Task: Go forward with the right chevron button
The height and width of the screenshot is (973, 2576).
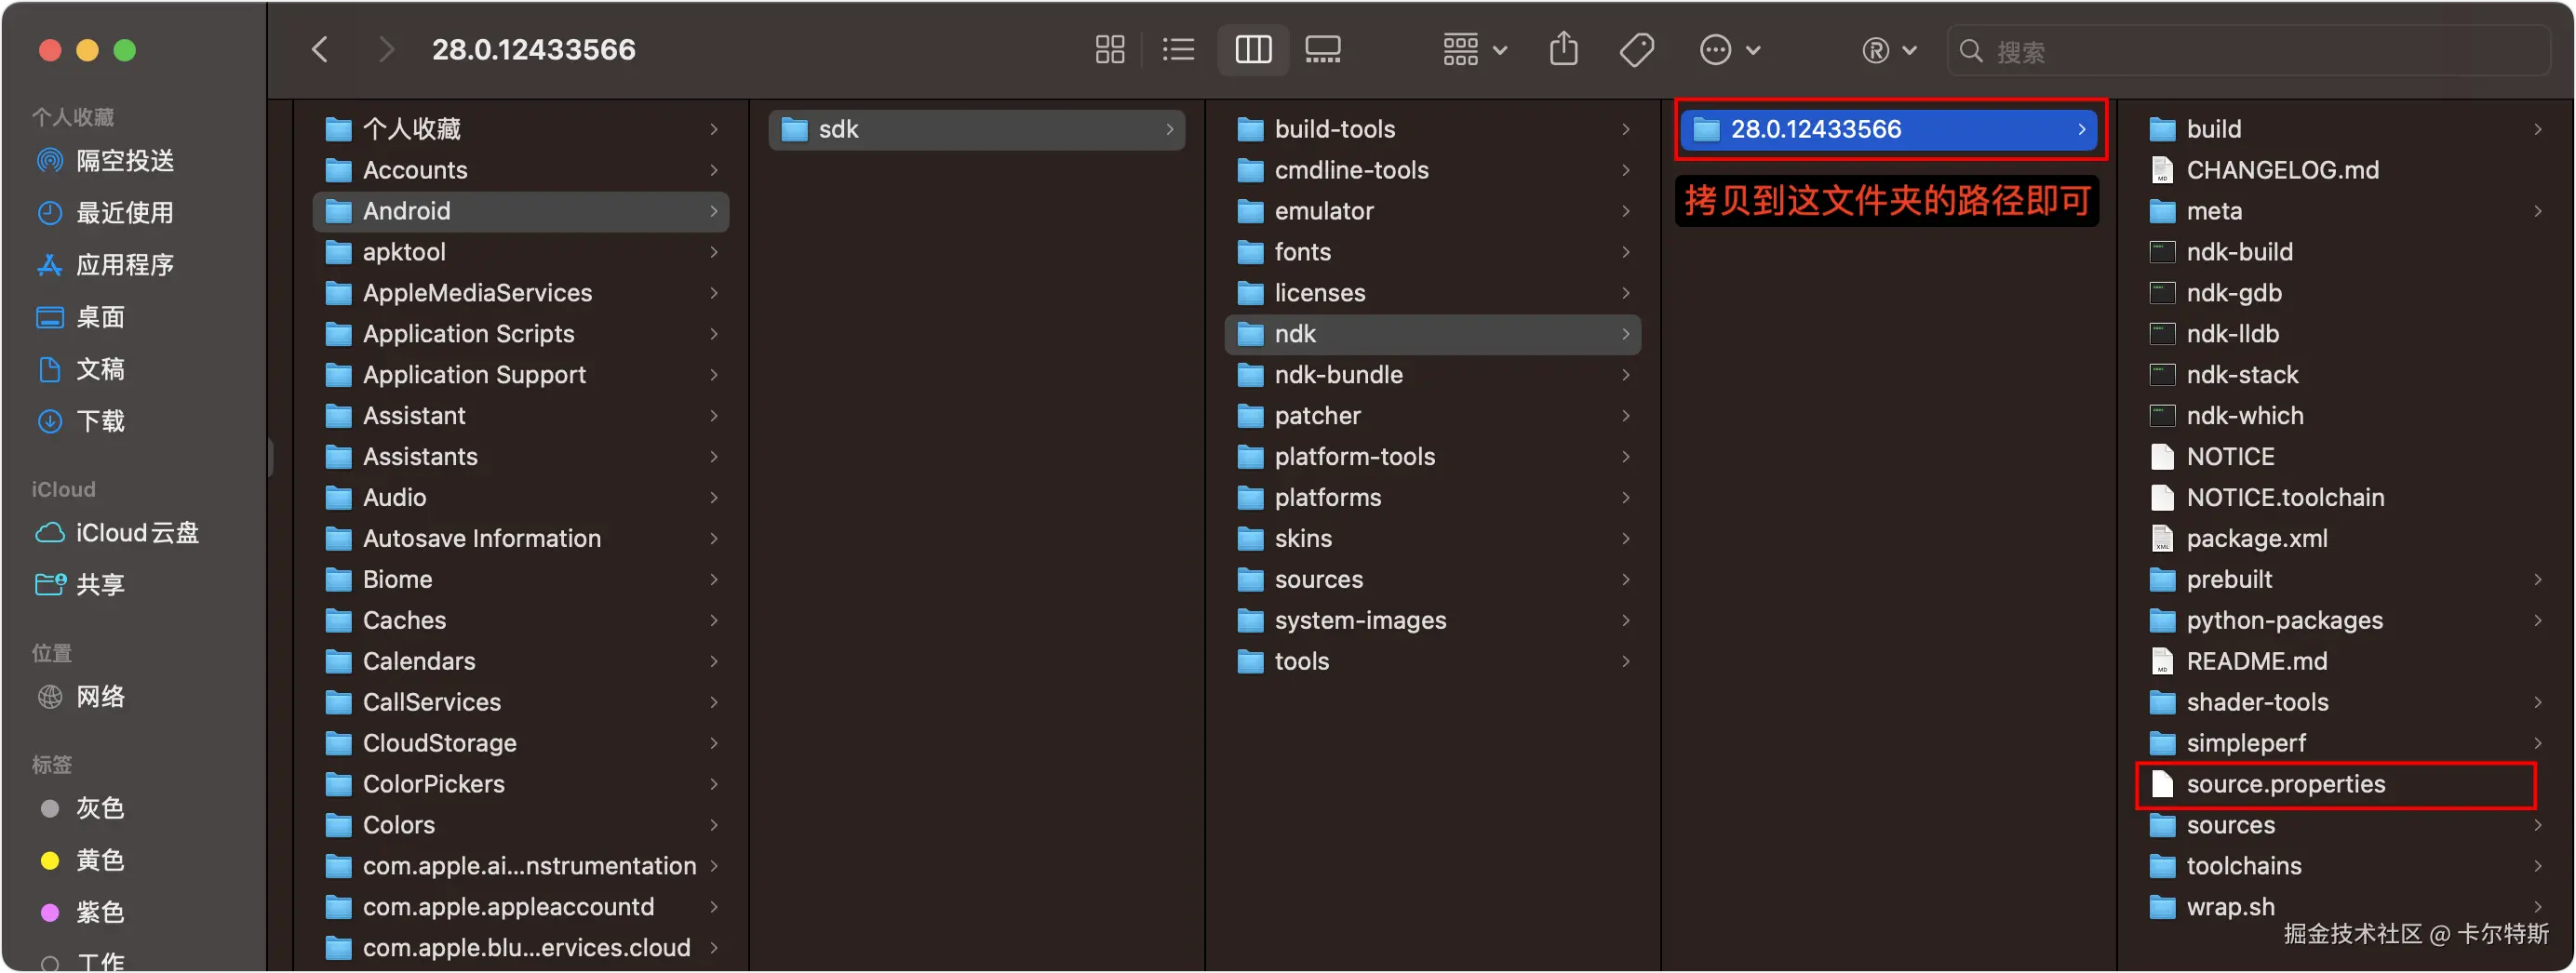Action: click(387, 50)
